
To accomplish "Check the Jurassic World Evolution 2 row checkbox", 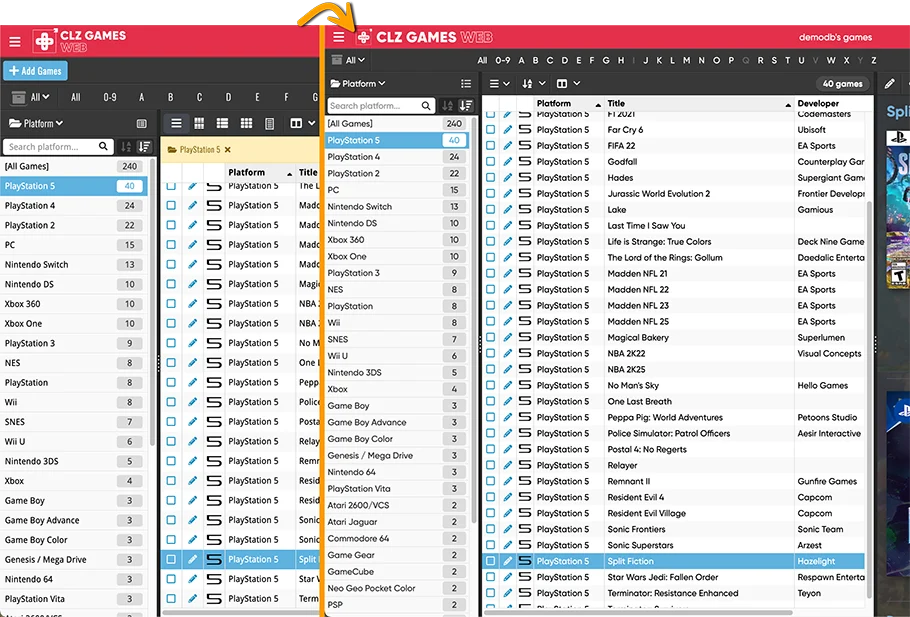I will (490, 193).
